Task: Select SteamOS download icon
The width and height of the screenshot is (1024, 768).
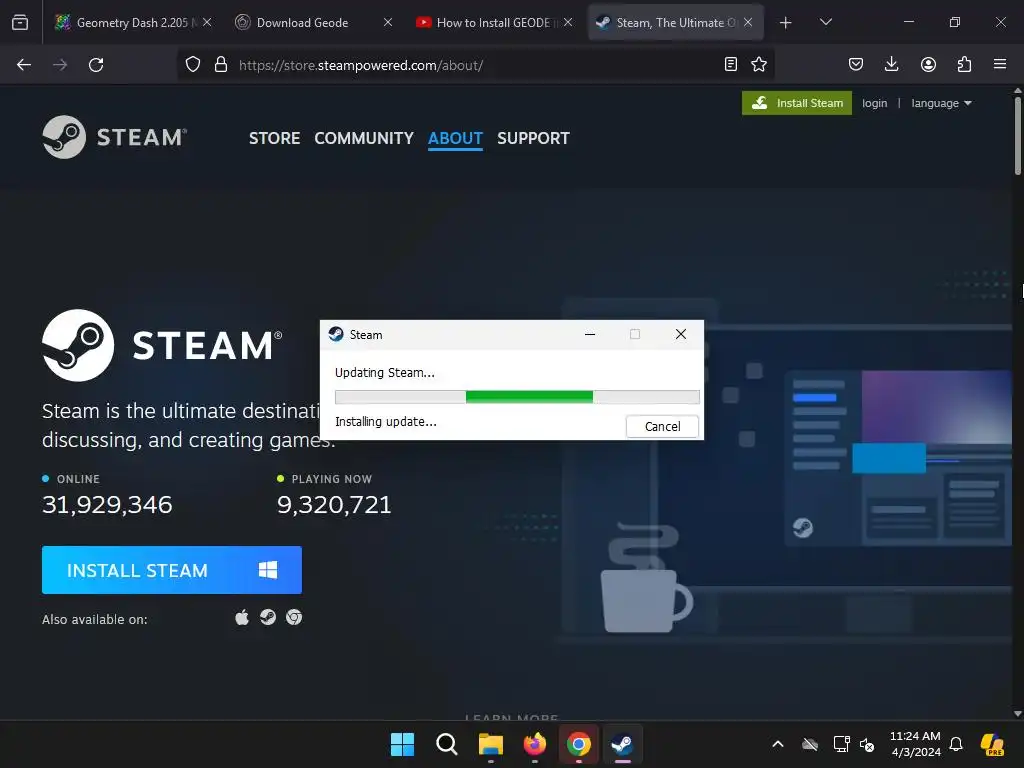Action: click(268, 617)
